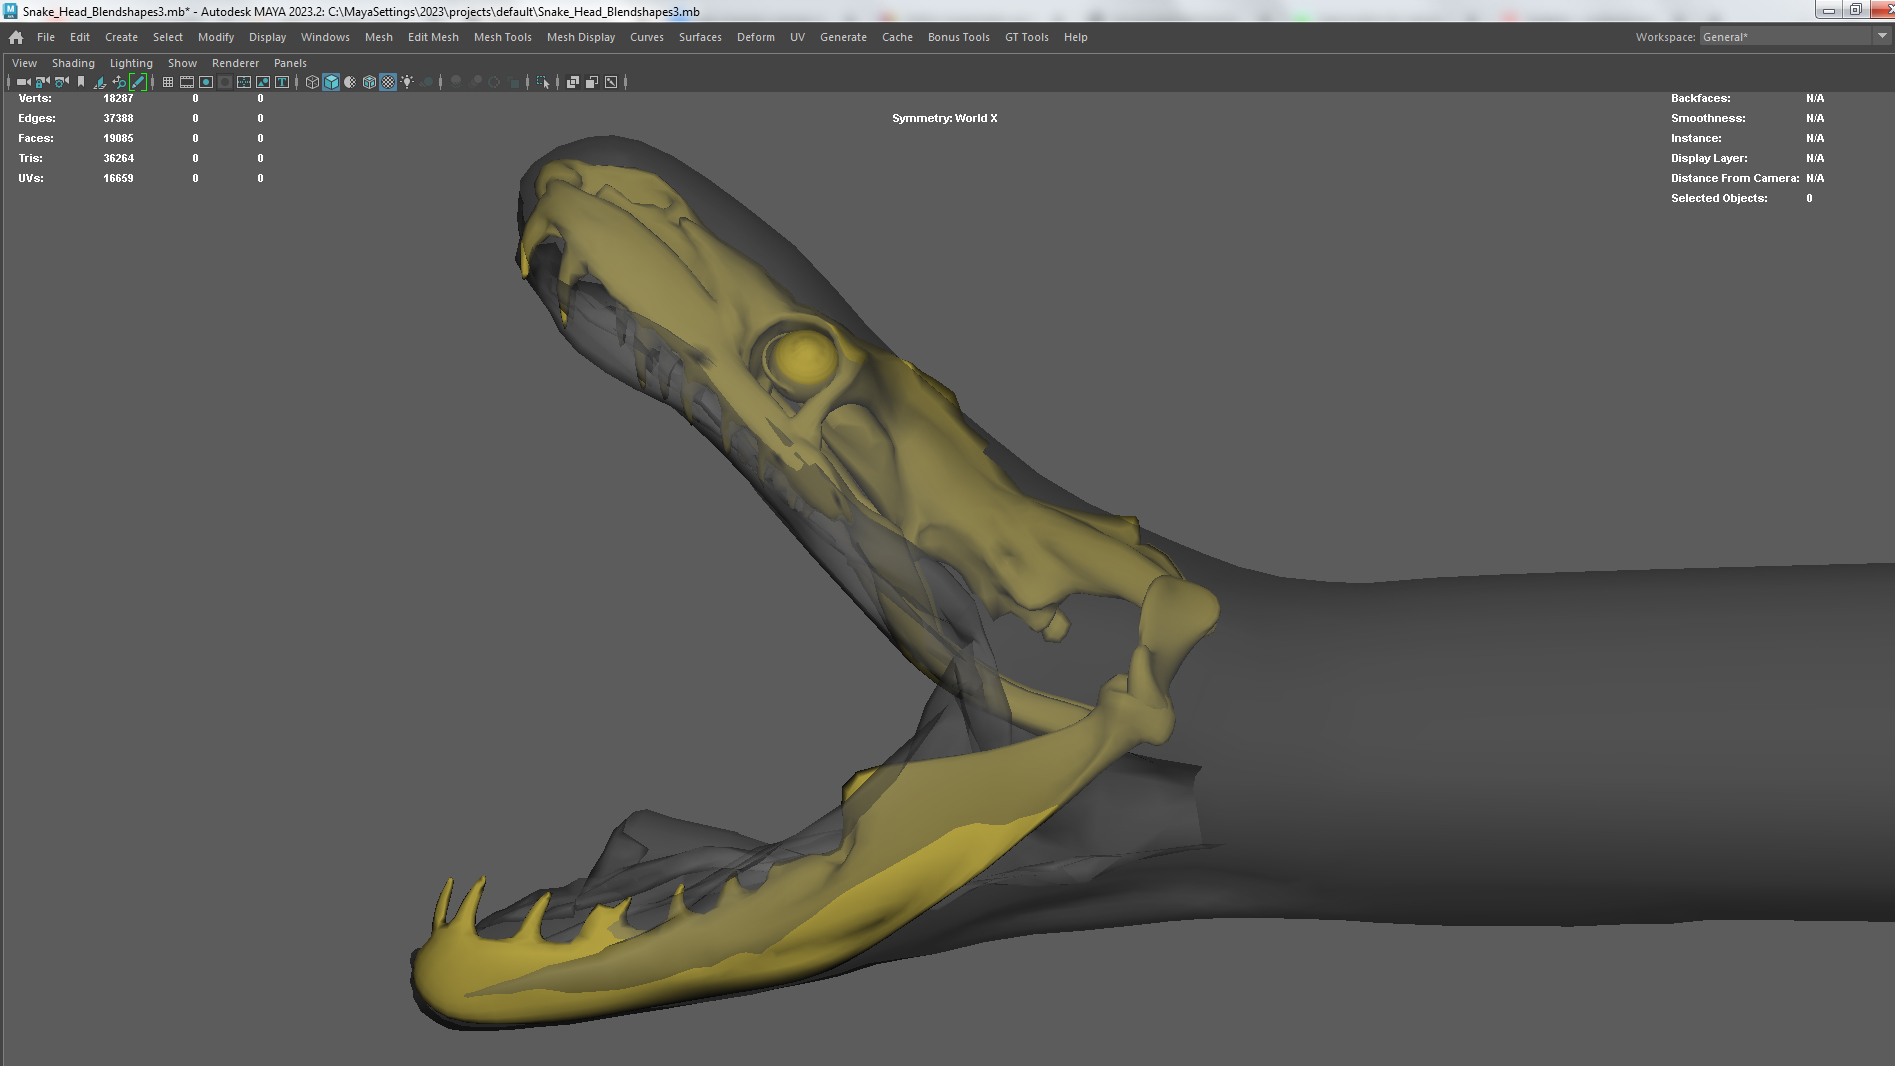1895x1066 pixels.
Task: Open the Create menu
Action: [121, 37]
